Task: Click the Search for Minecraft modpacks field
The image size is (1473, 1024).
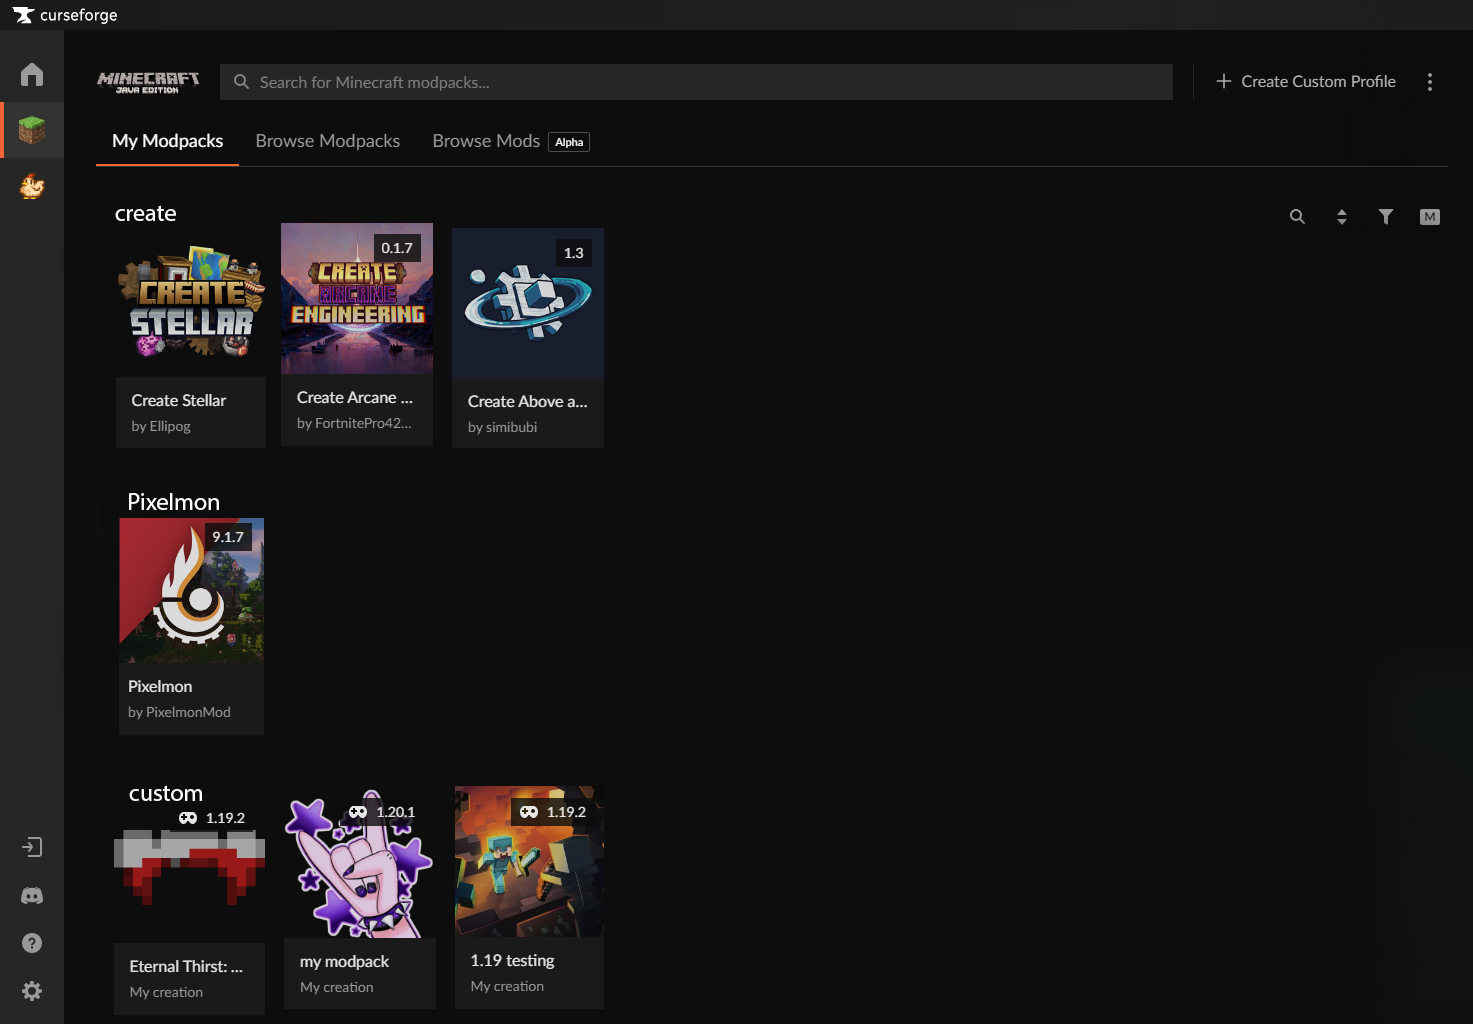Action: [695, 82]
